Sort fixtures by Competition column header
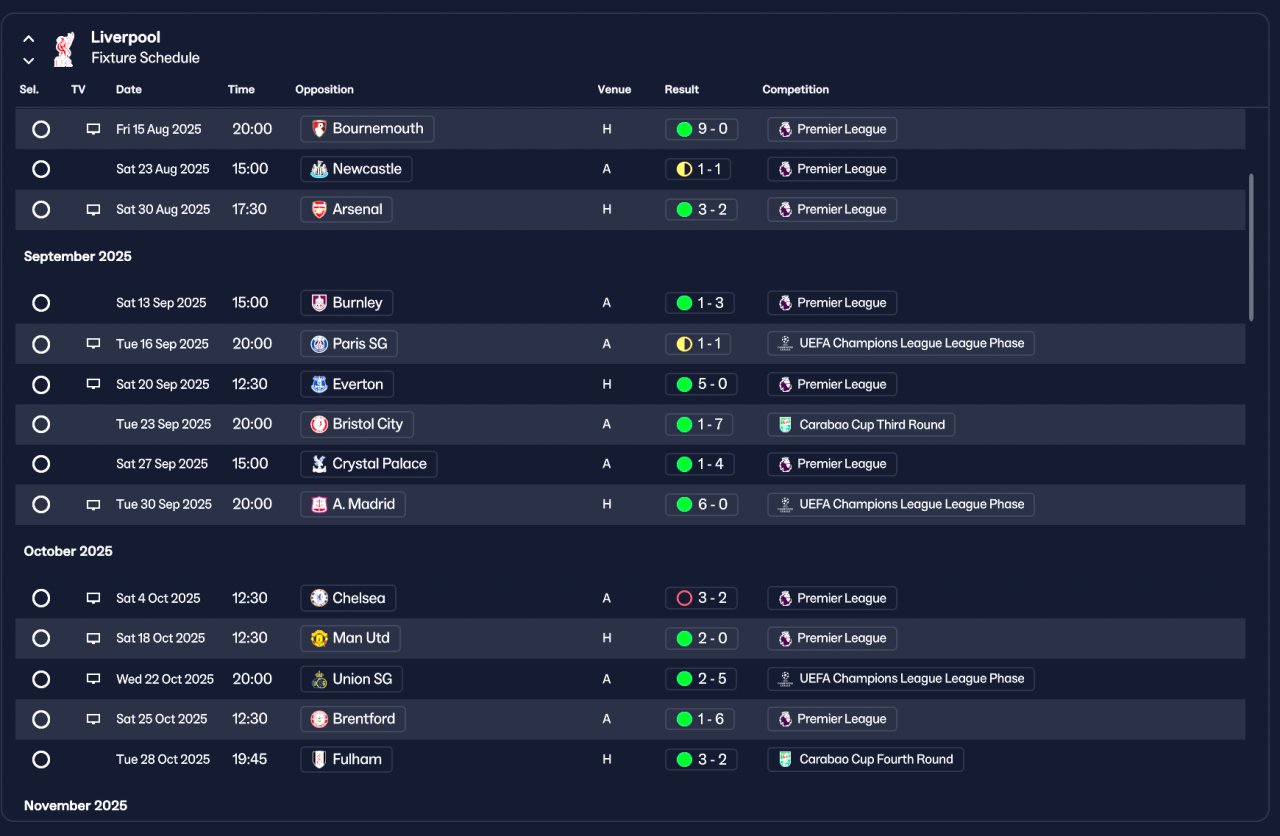The width and height of the screenshot is (1280, 836). (x=796, y=89)
